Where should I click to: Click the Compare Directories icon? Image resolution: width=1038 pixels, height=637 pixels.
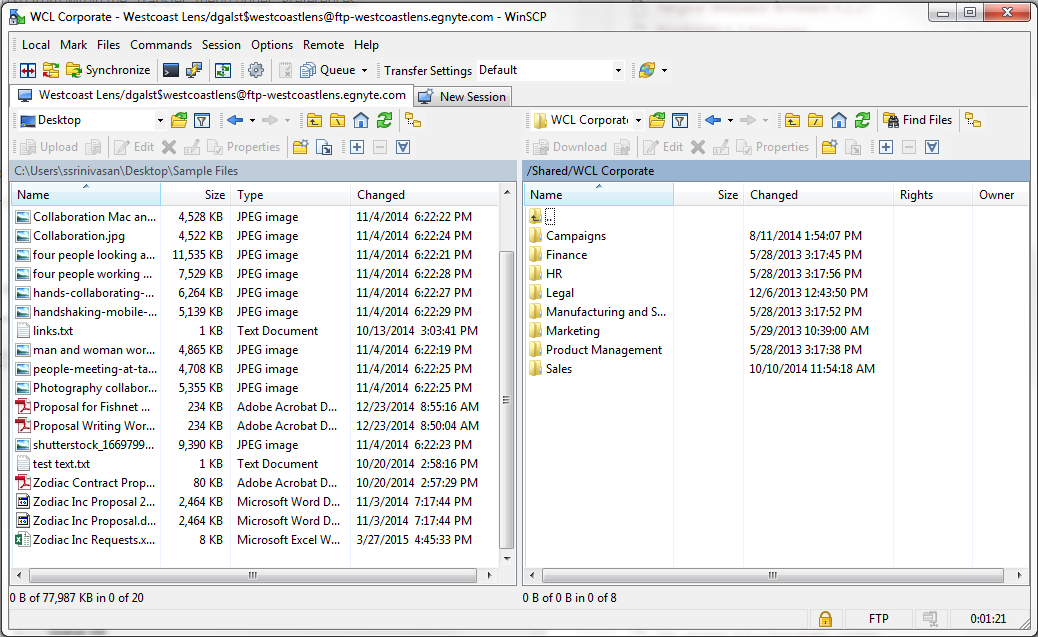pos(28,70)
